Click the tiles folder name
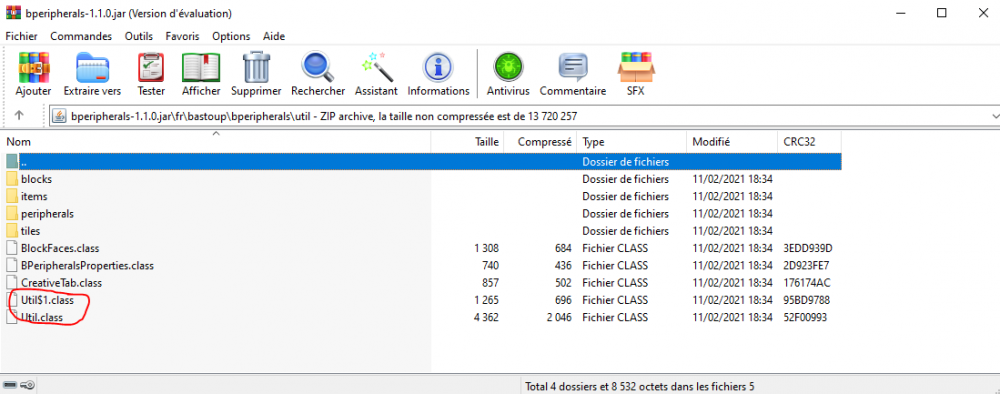 31,231
